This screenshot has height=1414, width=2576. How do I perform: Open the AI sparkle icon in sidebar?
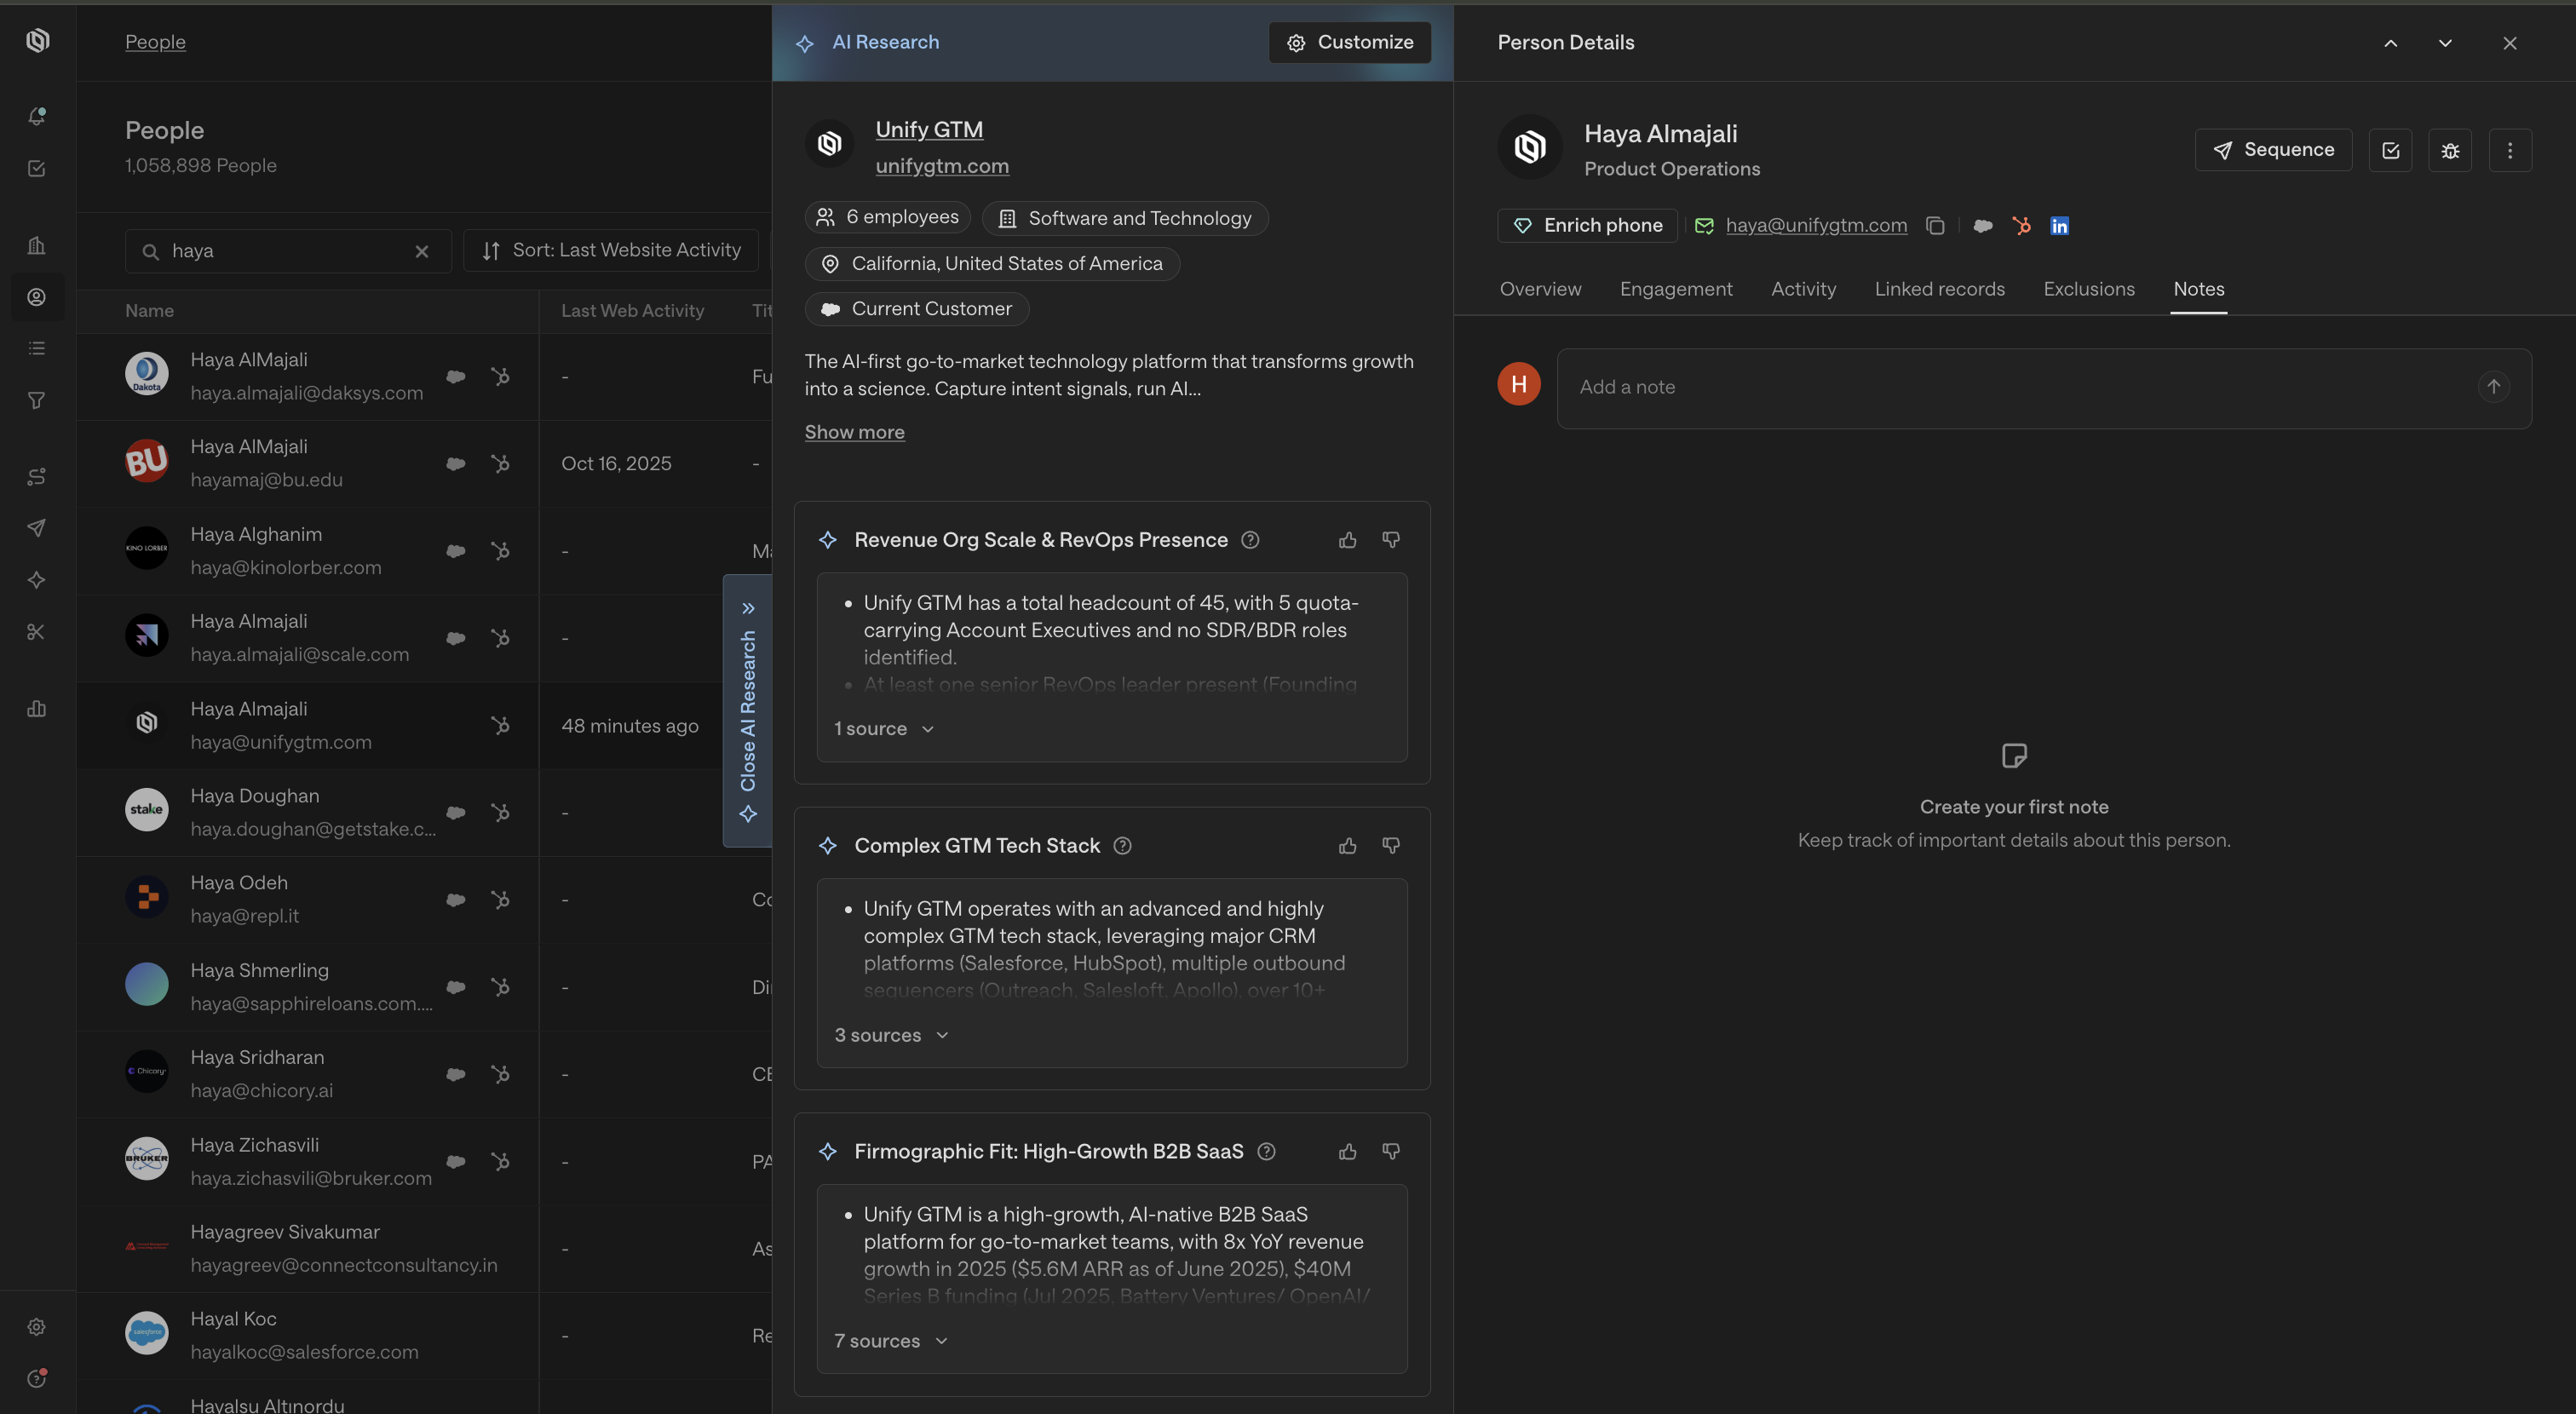coord(37,580)
